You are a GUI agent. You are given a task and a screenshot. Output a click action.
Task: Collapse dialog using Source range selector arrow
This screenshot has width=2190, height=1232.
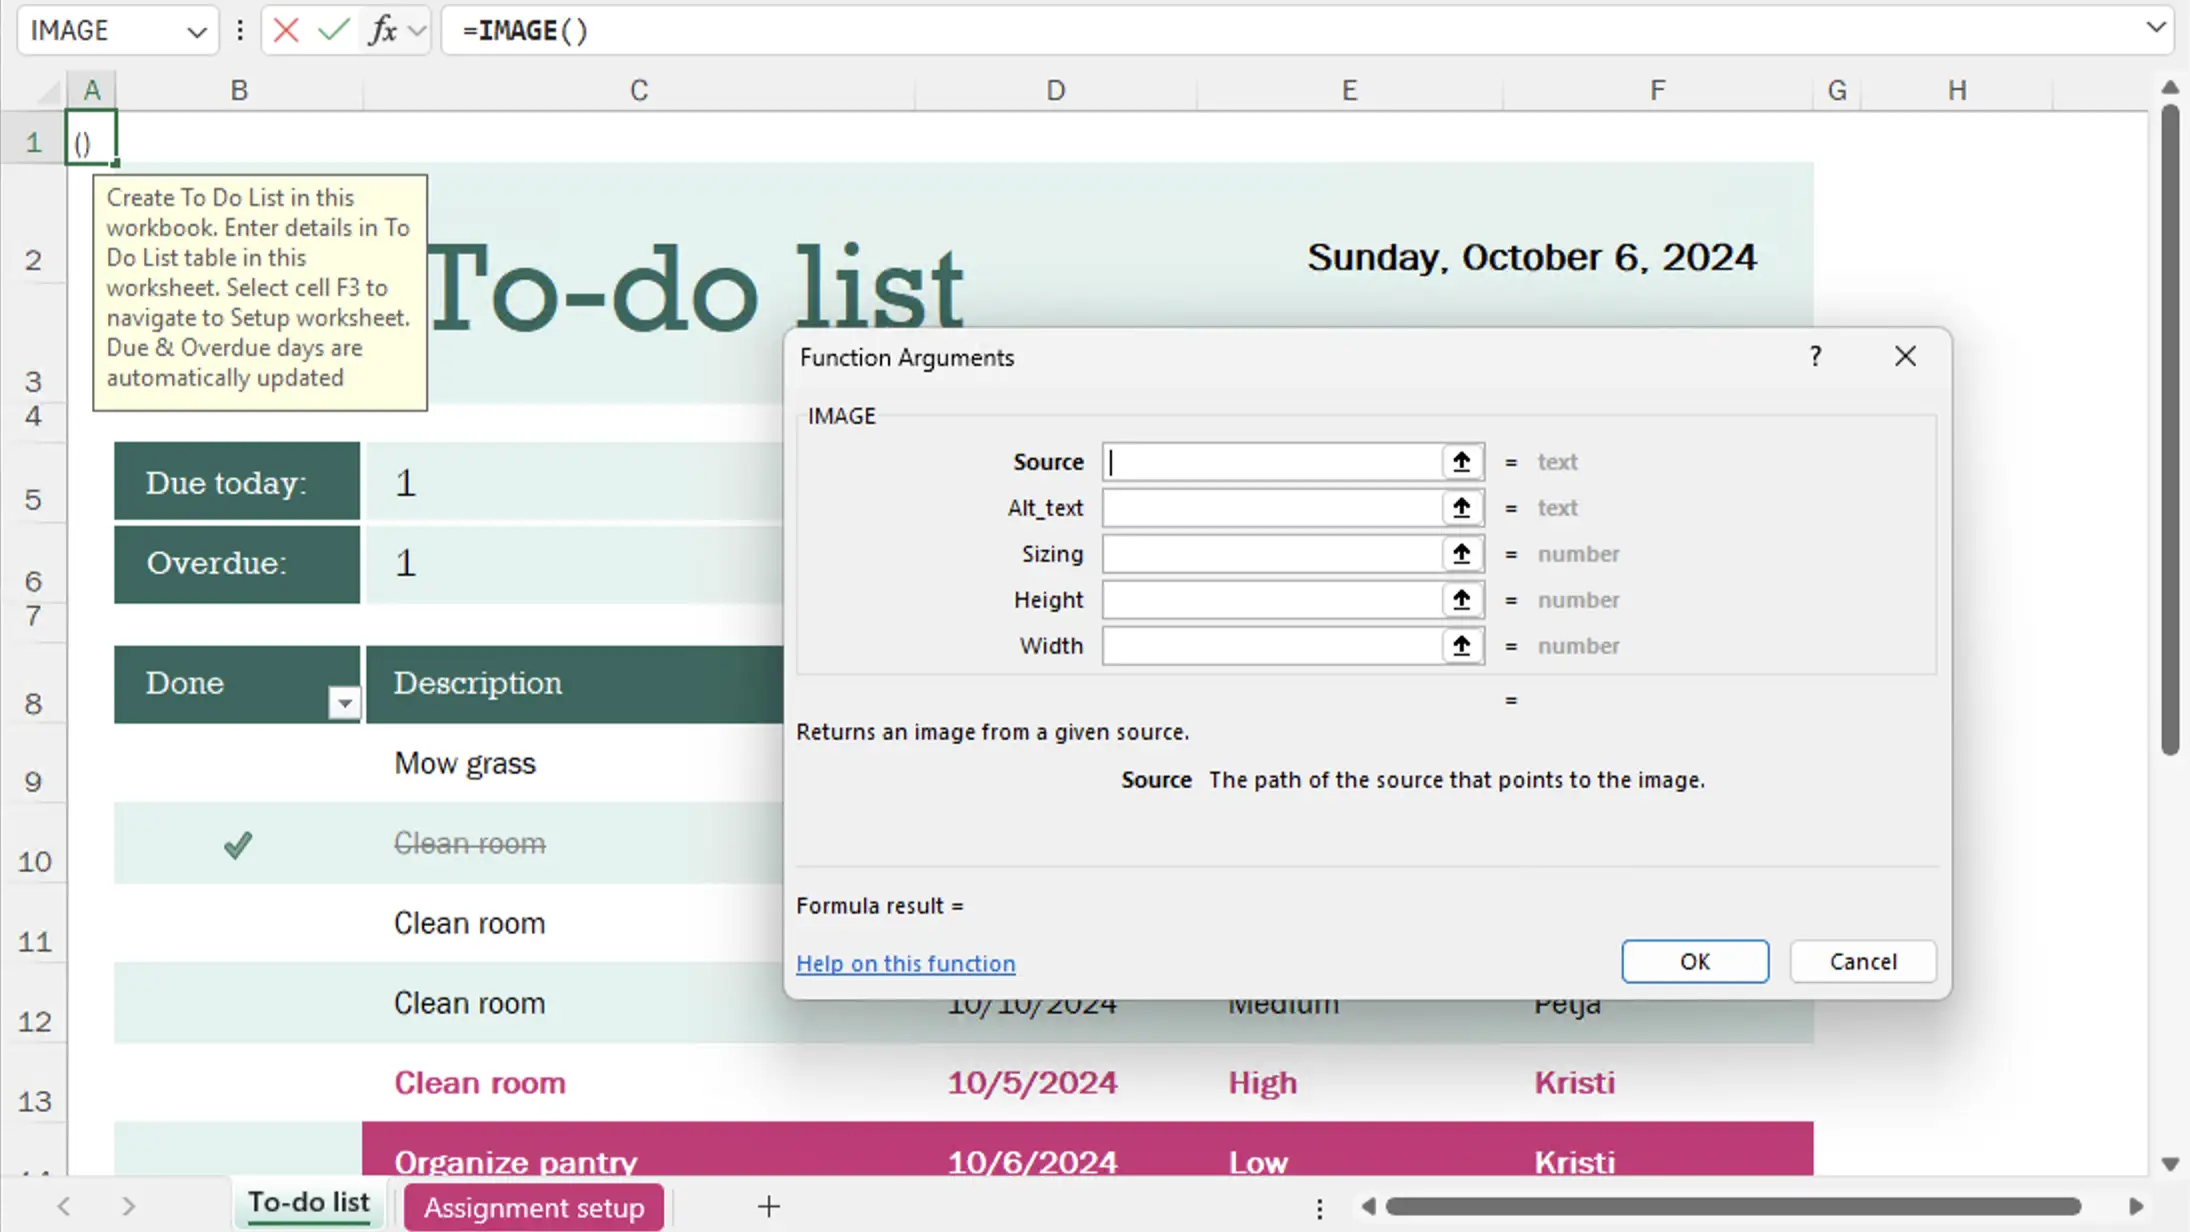pyautogui.click(x=1461, y=462)
